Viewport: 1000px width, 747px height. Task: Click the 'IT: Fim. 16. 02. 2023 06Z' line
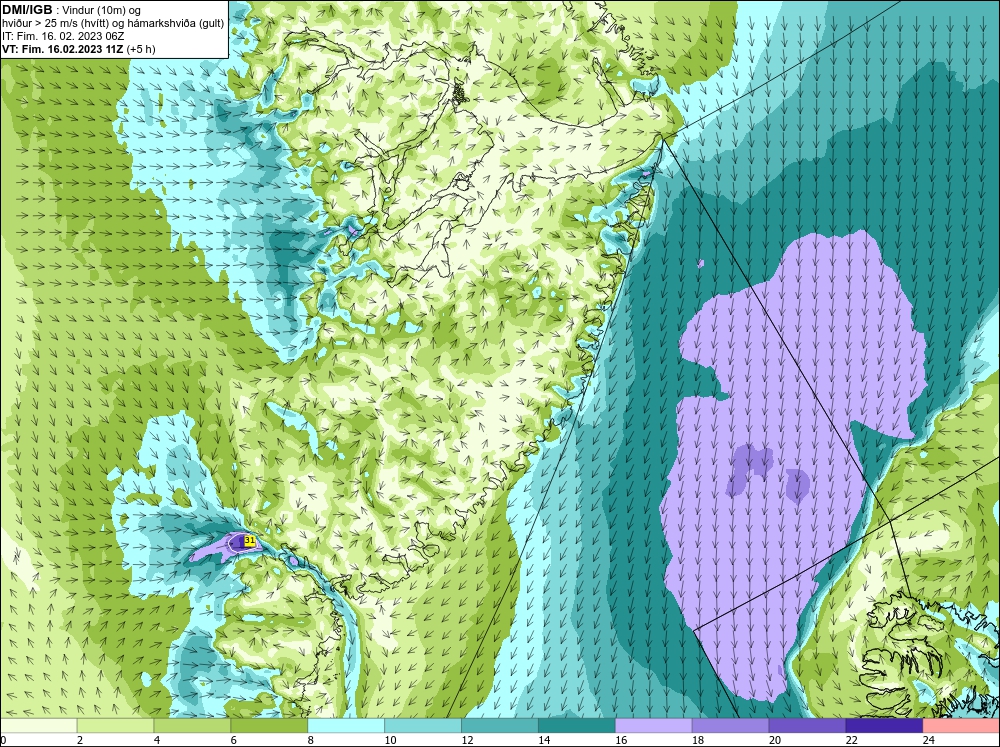pos(63,36)
